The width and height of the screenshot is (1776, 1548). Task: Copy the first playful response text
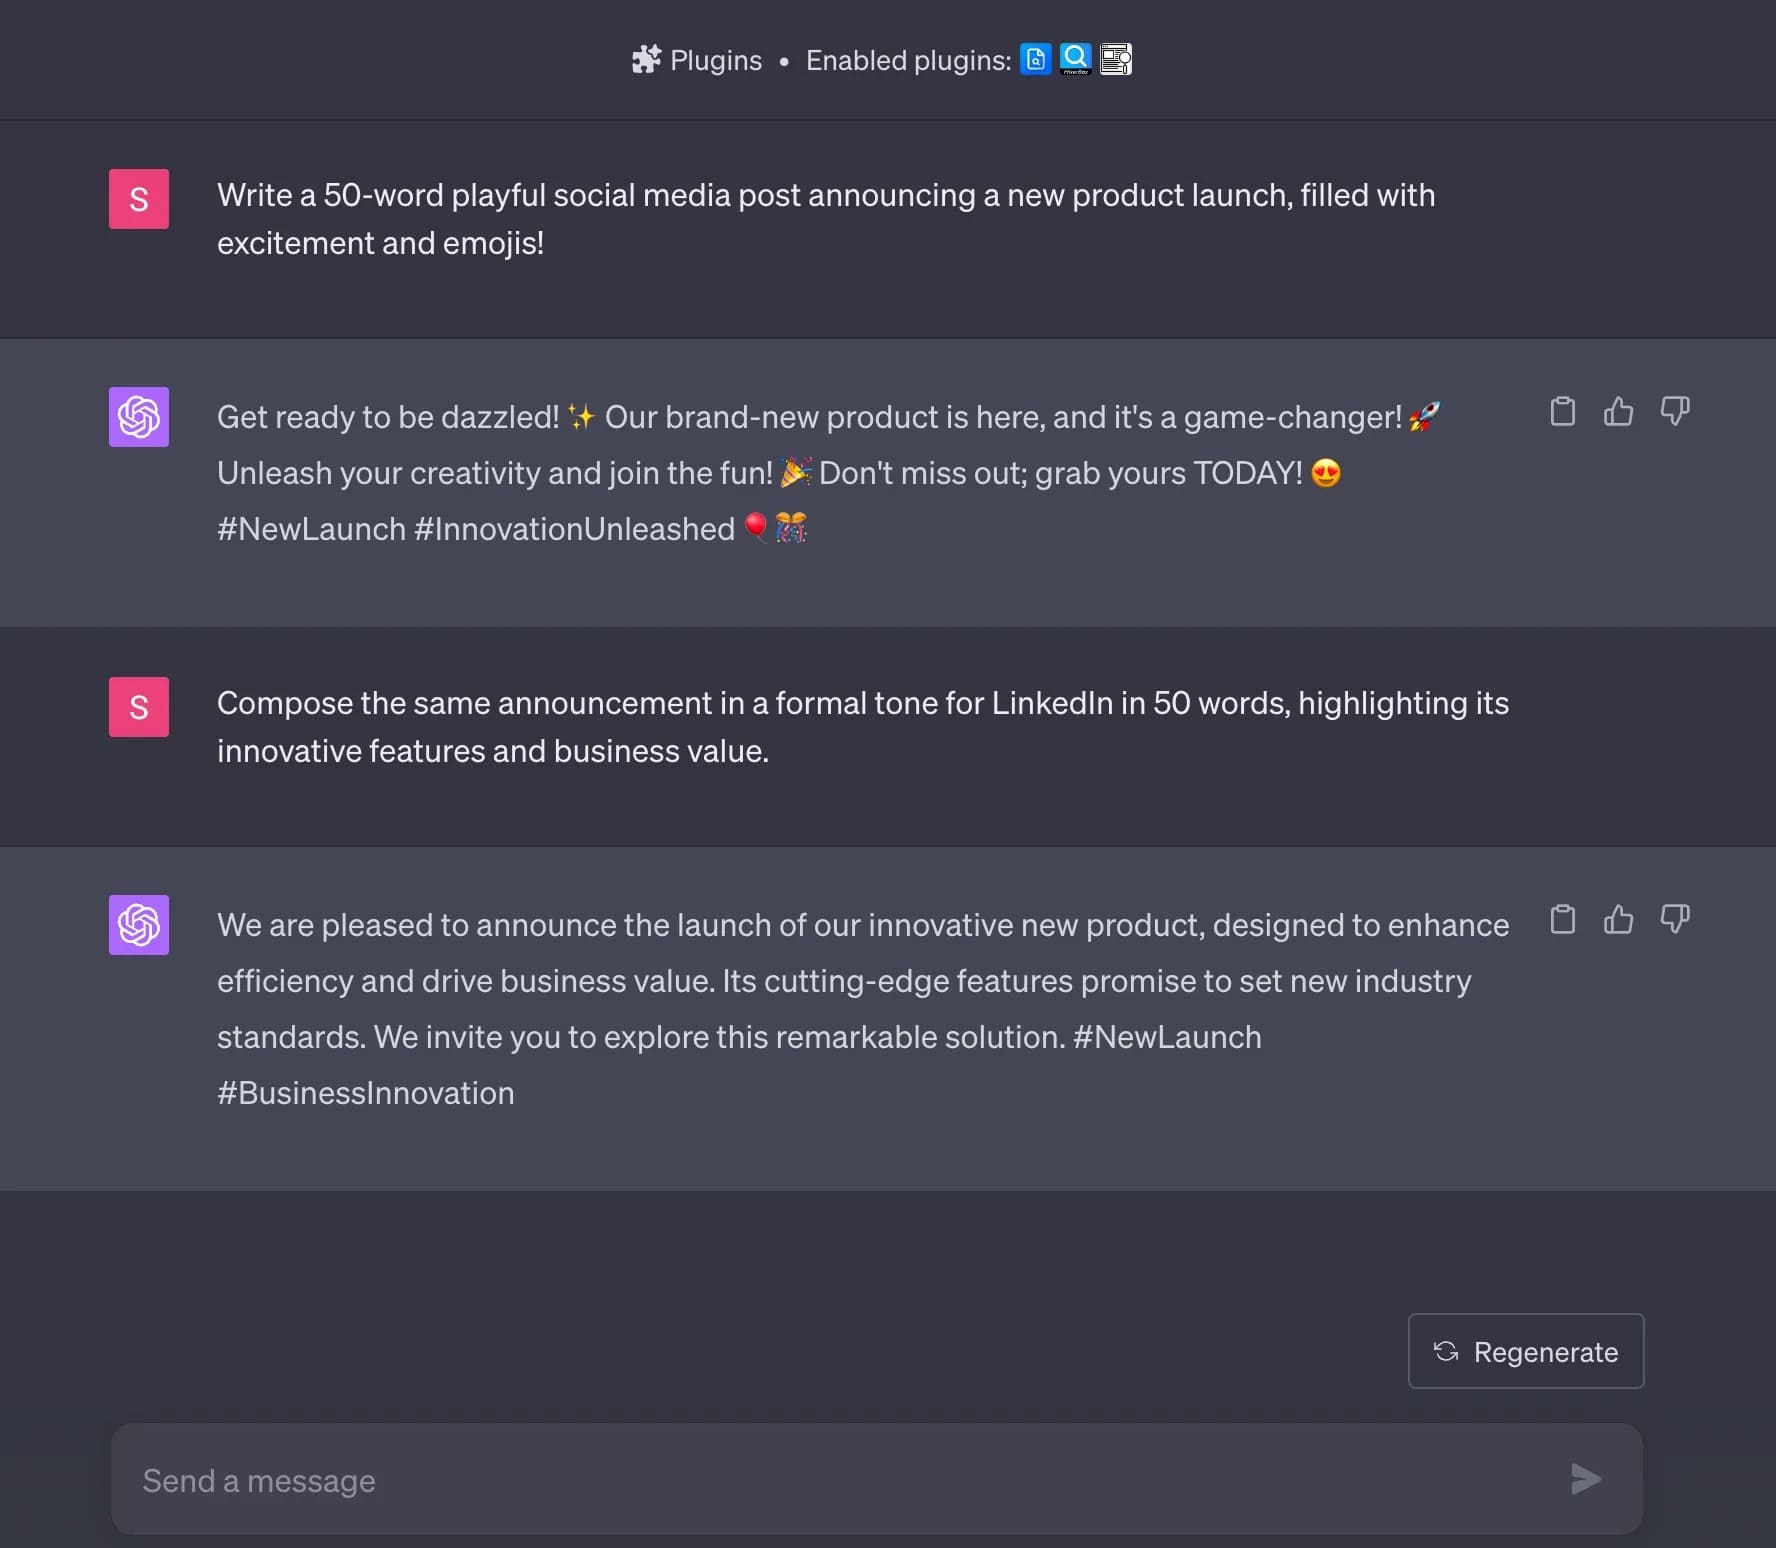coord(1562,411)
